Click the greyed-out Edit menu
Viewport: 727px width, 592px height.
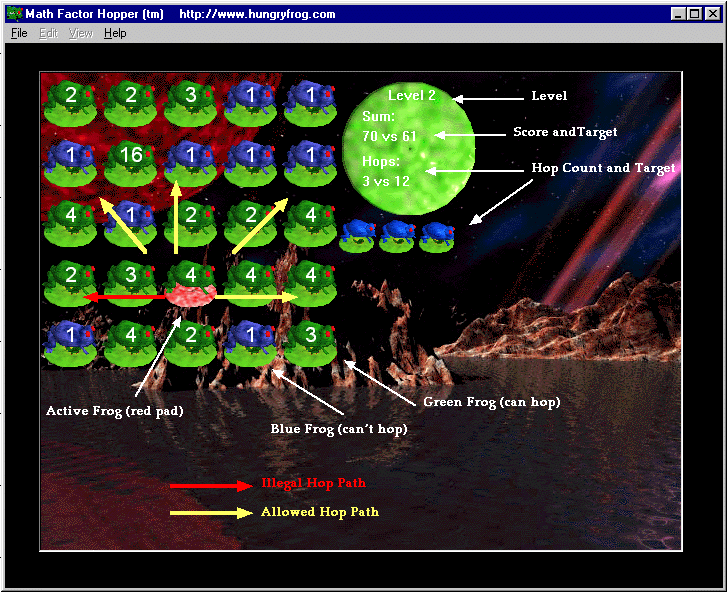click(x=48, y=33)
